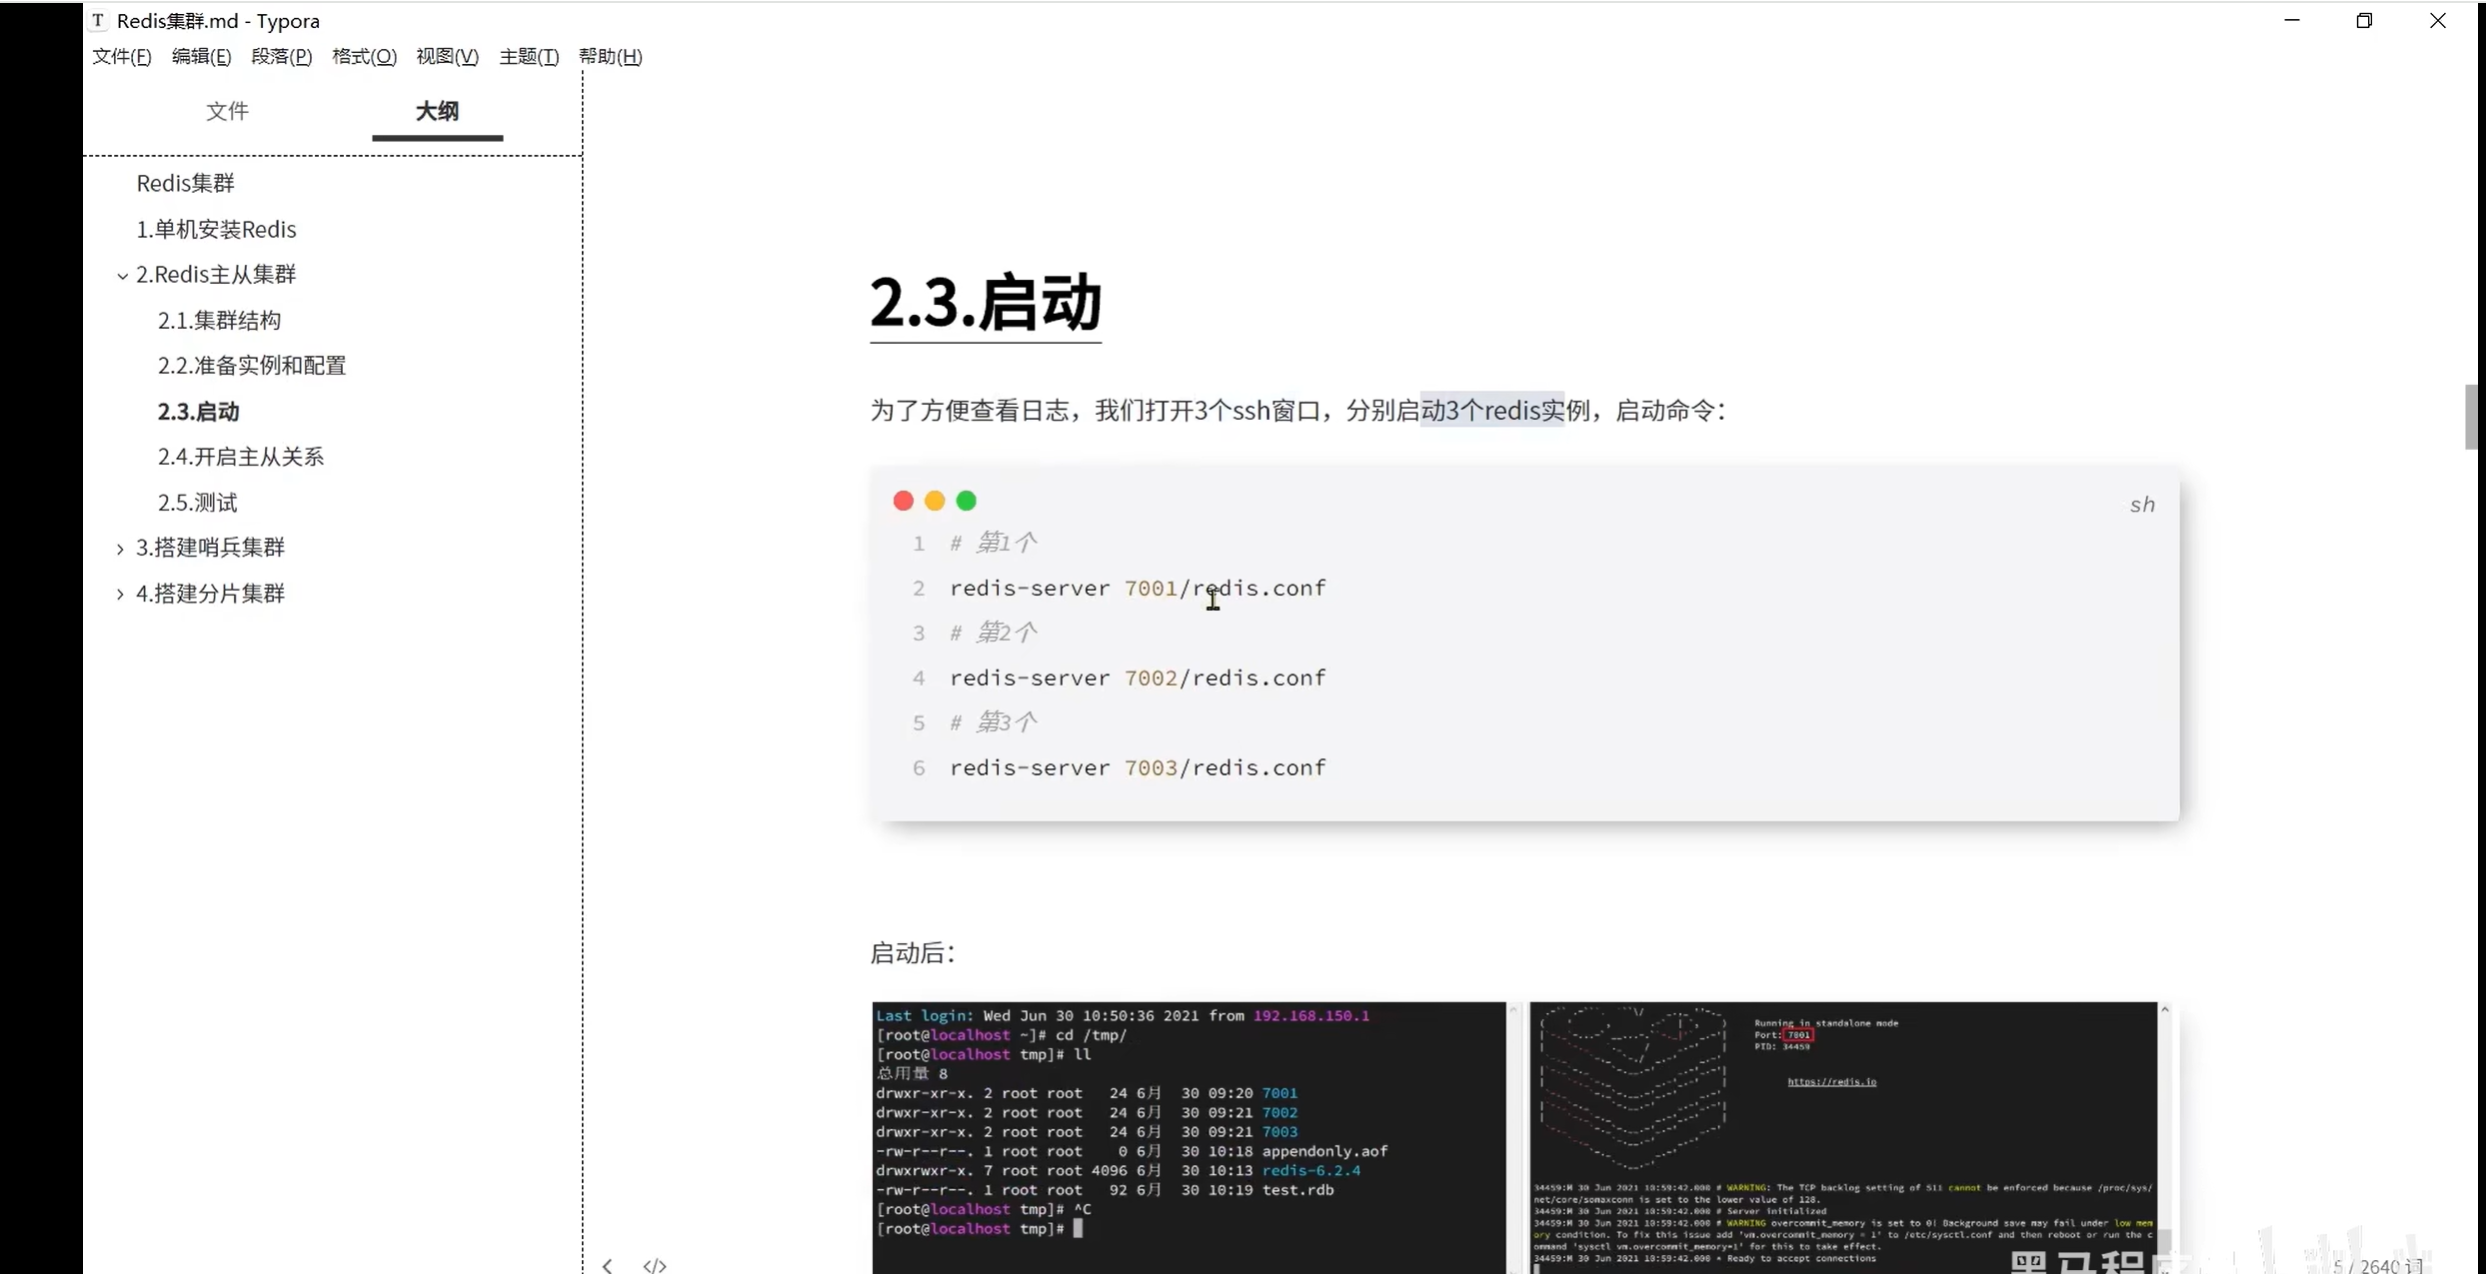Expand the 4.搭建分片集群 outline section
The width and height of the screenshot is (2486, 1274).
click(x=120, y=594)
